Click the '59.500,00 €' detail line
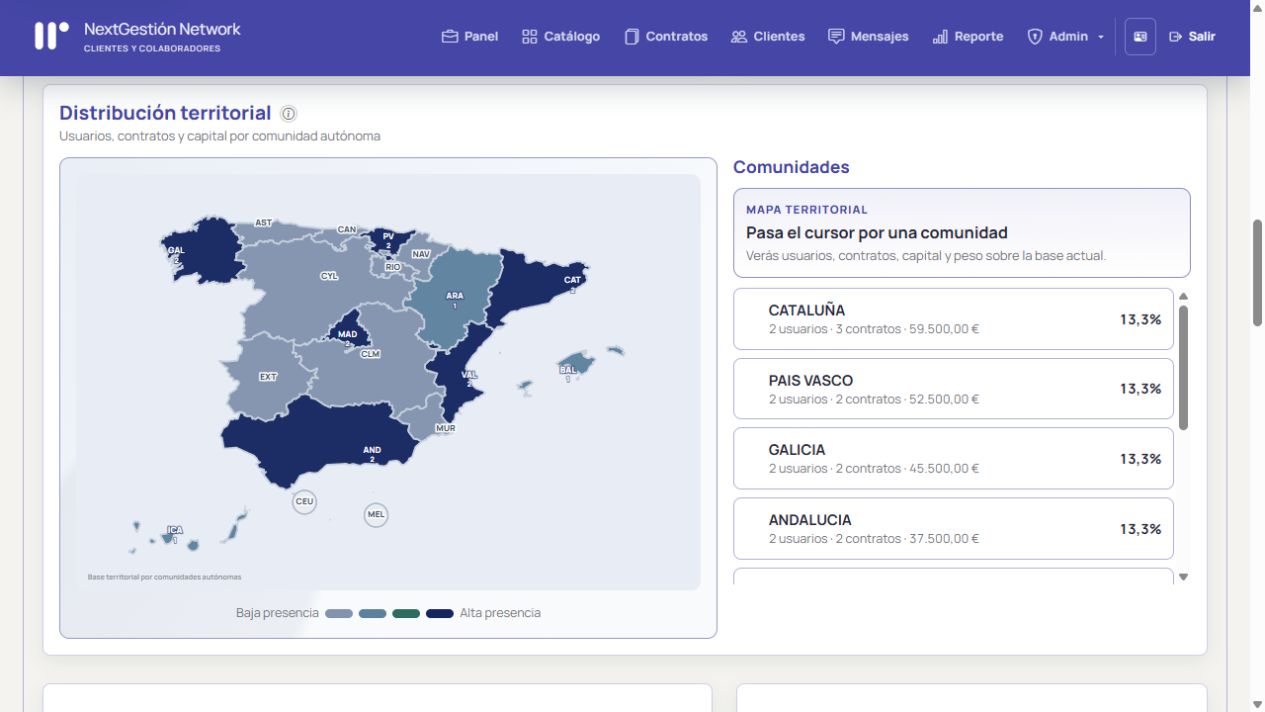This screenshot has width=1265, height=712. (x=874, y=329)
